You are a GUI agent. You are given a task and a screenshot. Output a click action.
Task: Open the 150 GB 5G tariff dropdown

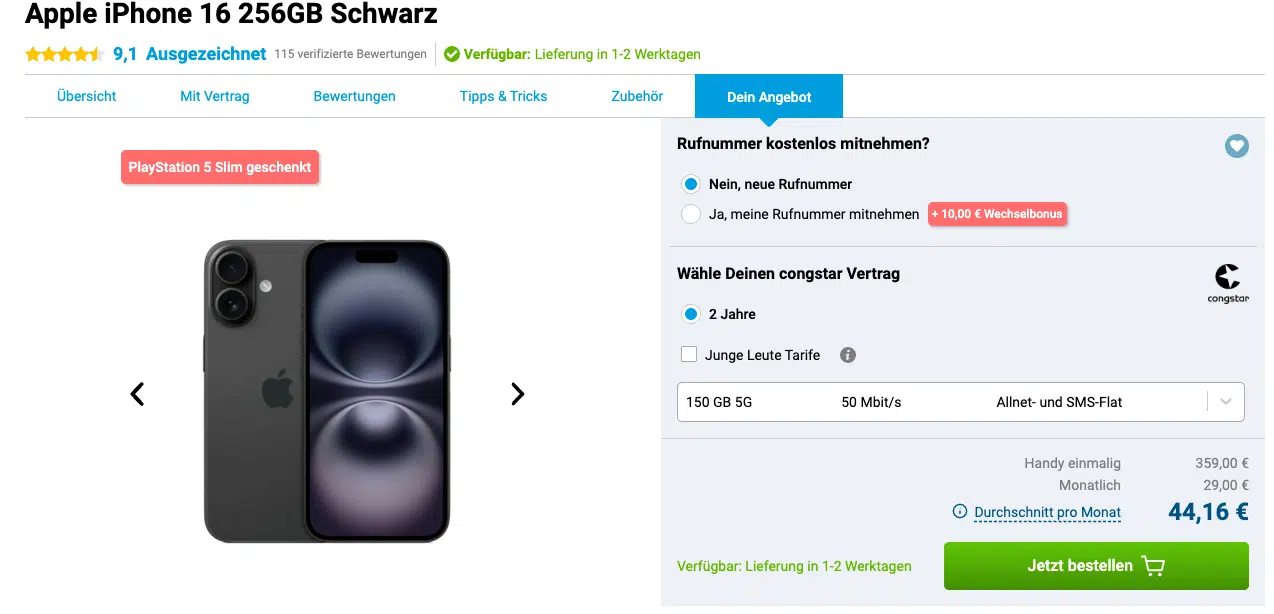click(961, 402)
